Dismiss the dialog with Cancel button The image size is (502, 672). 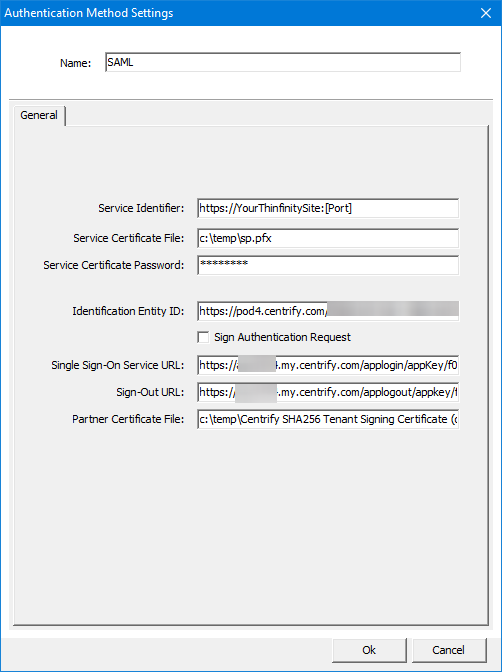(449, 650)
